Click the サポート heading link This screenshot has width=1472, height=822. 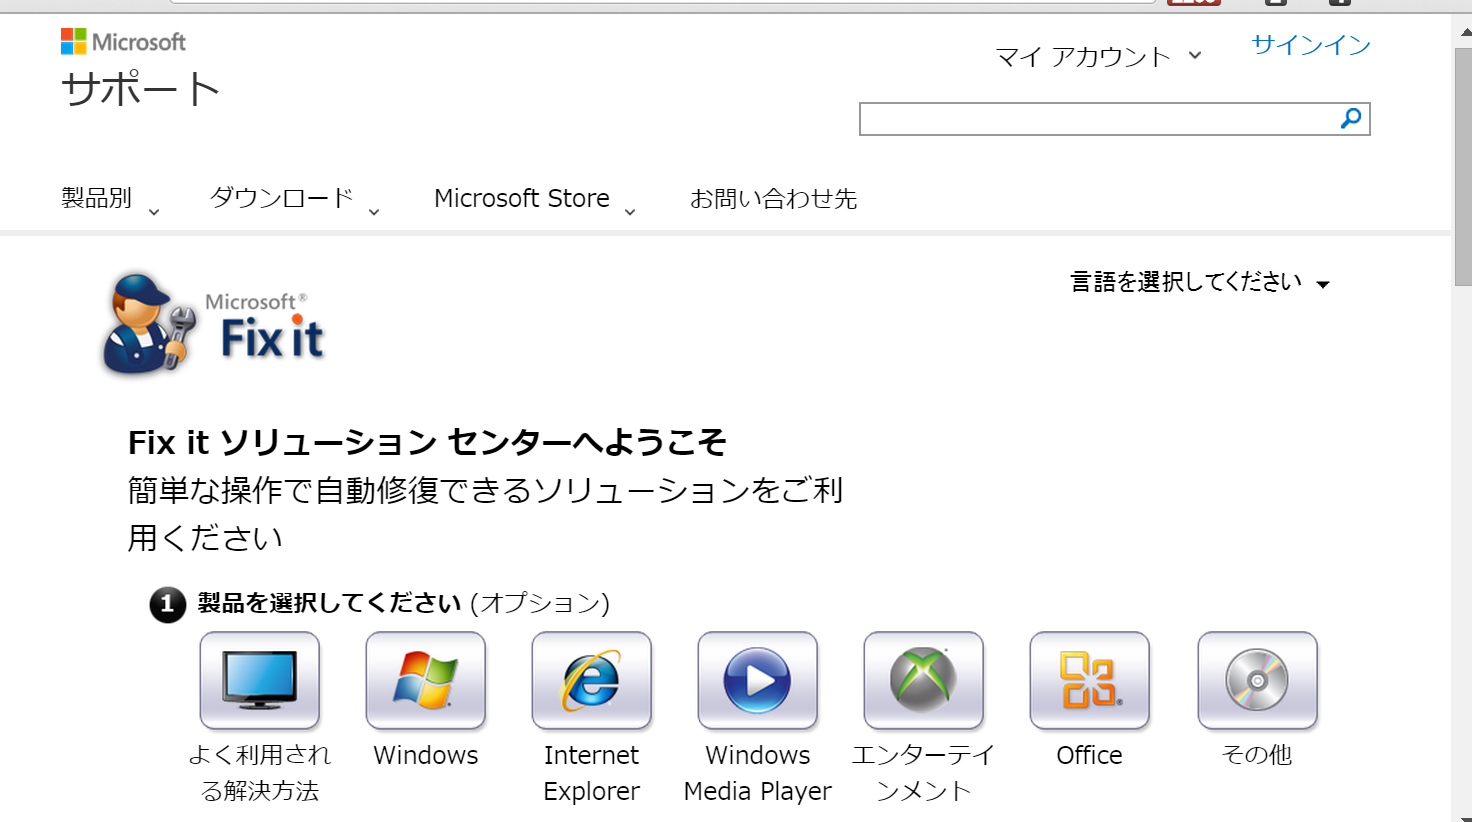click(x=140, y=90)
